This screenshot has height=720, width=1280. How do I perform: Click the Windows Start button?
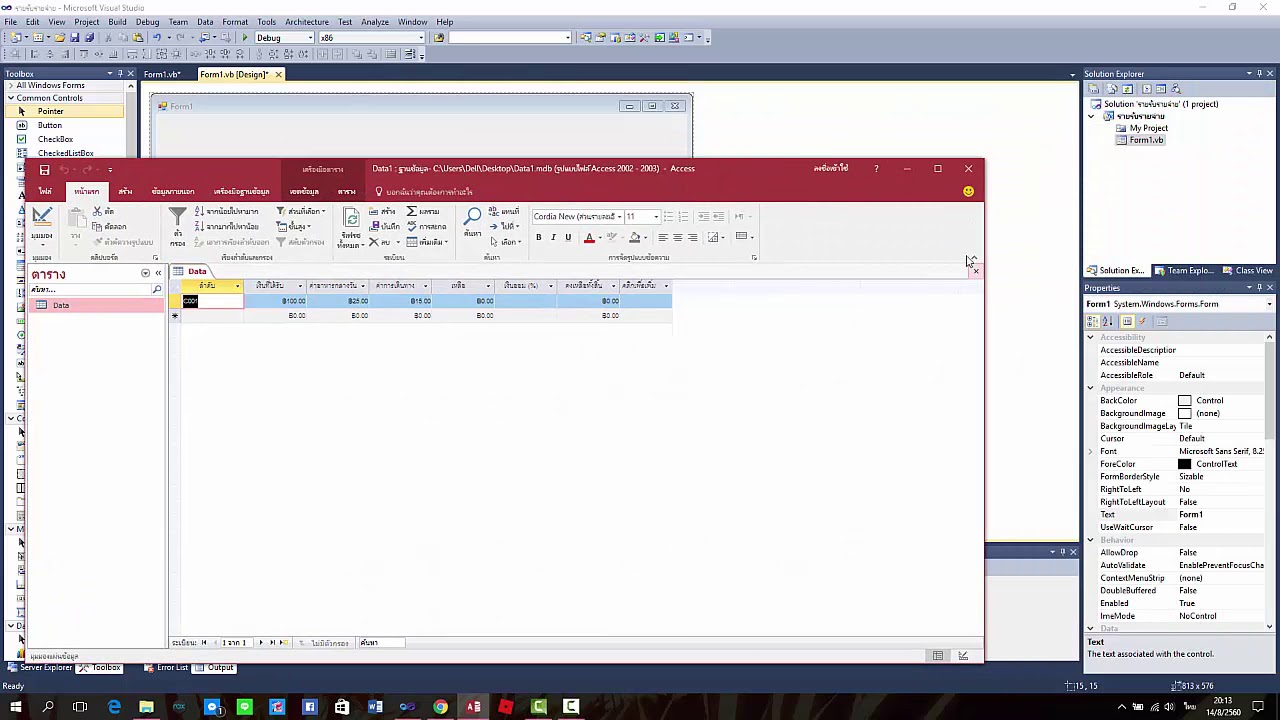click(x=15, y=707)
